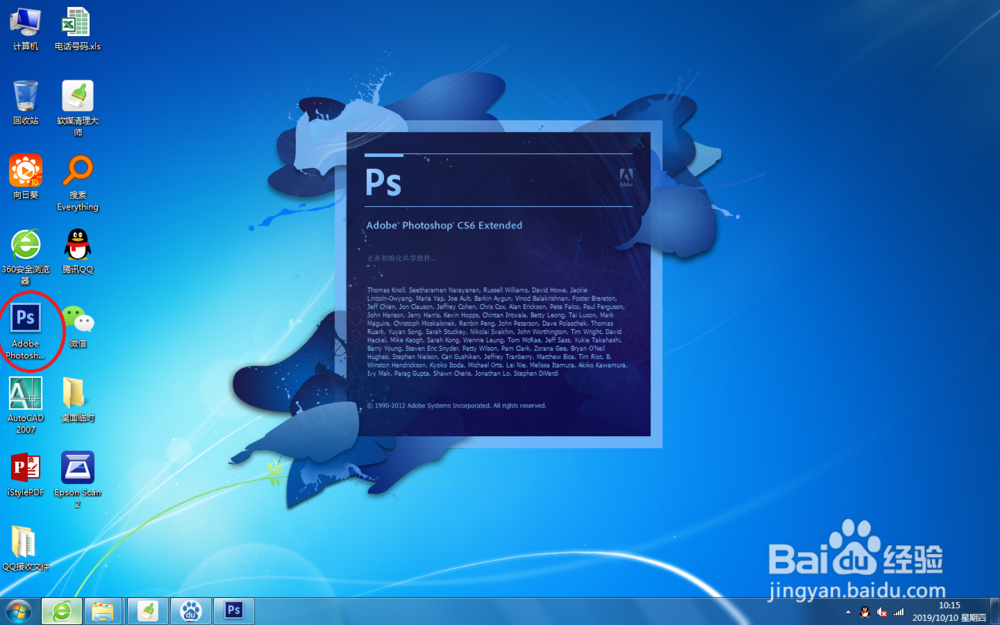Open the QQ penguin tray icon
The width and height of the screenshot is (1000, 625).
coord(864,612)
